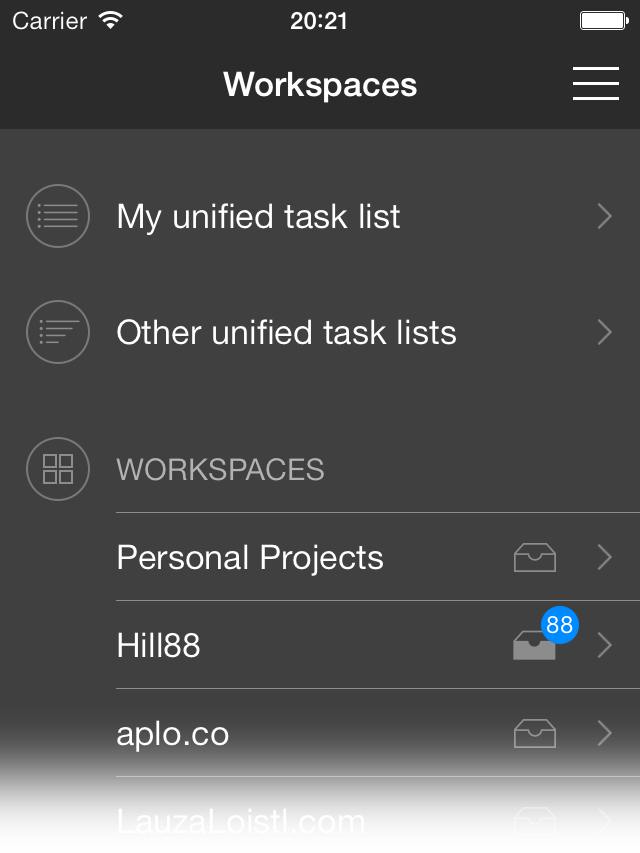Viewport: 640px width, 853px height.
Task: Expand chevron beside Other unified task lists
Action: coord(604,332)
